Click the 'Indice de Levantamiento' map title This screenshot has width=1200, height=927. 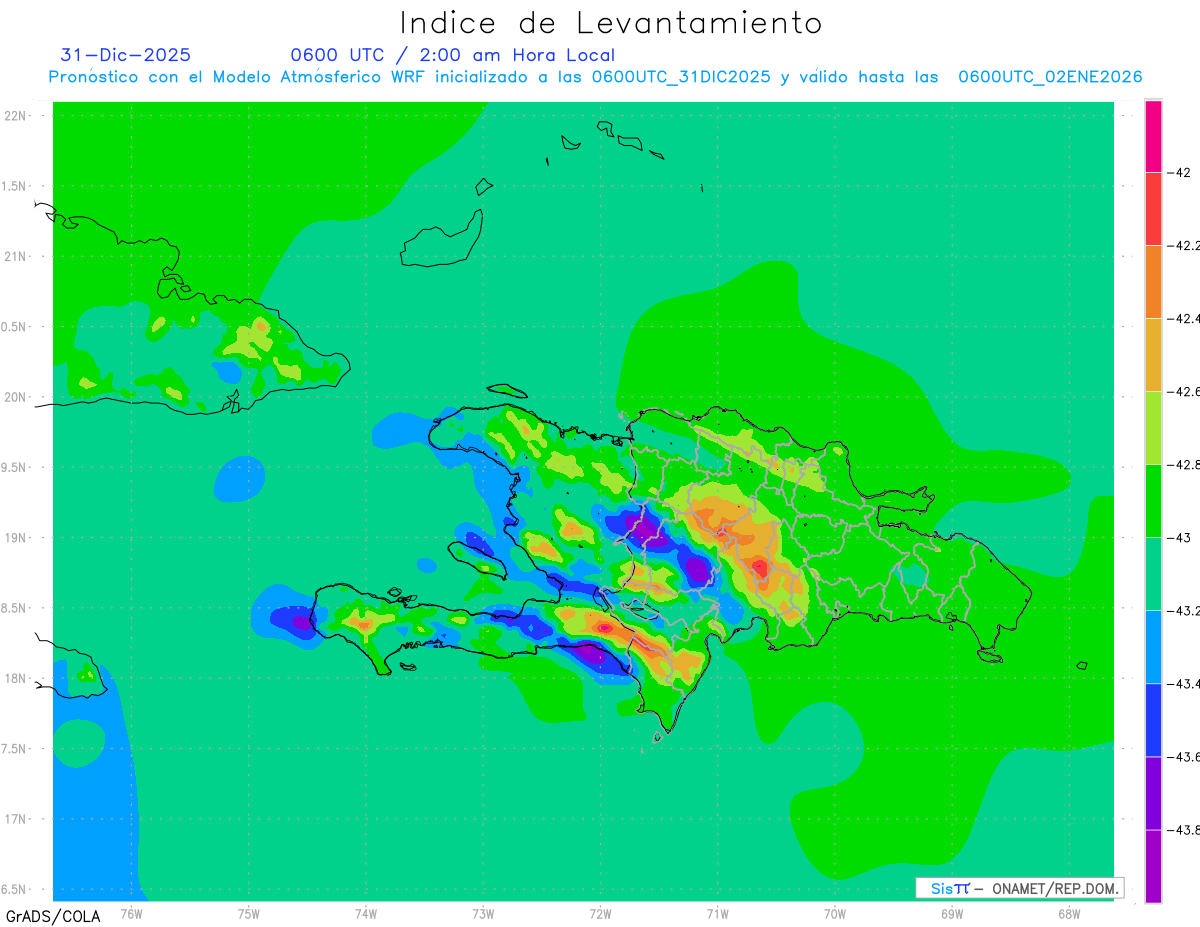click(611, 23)
